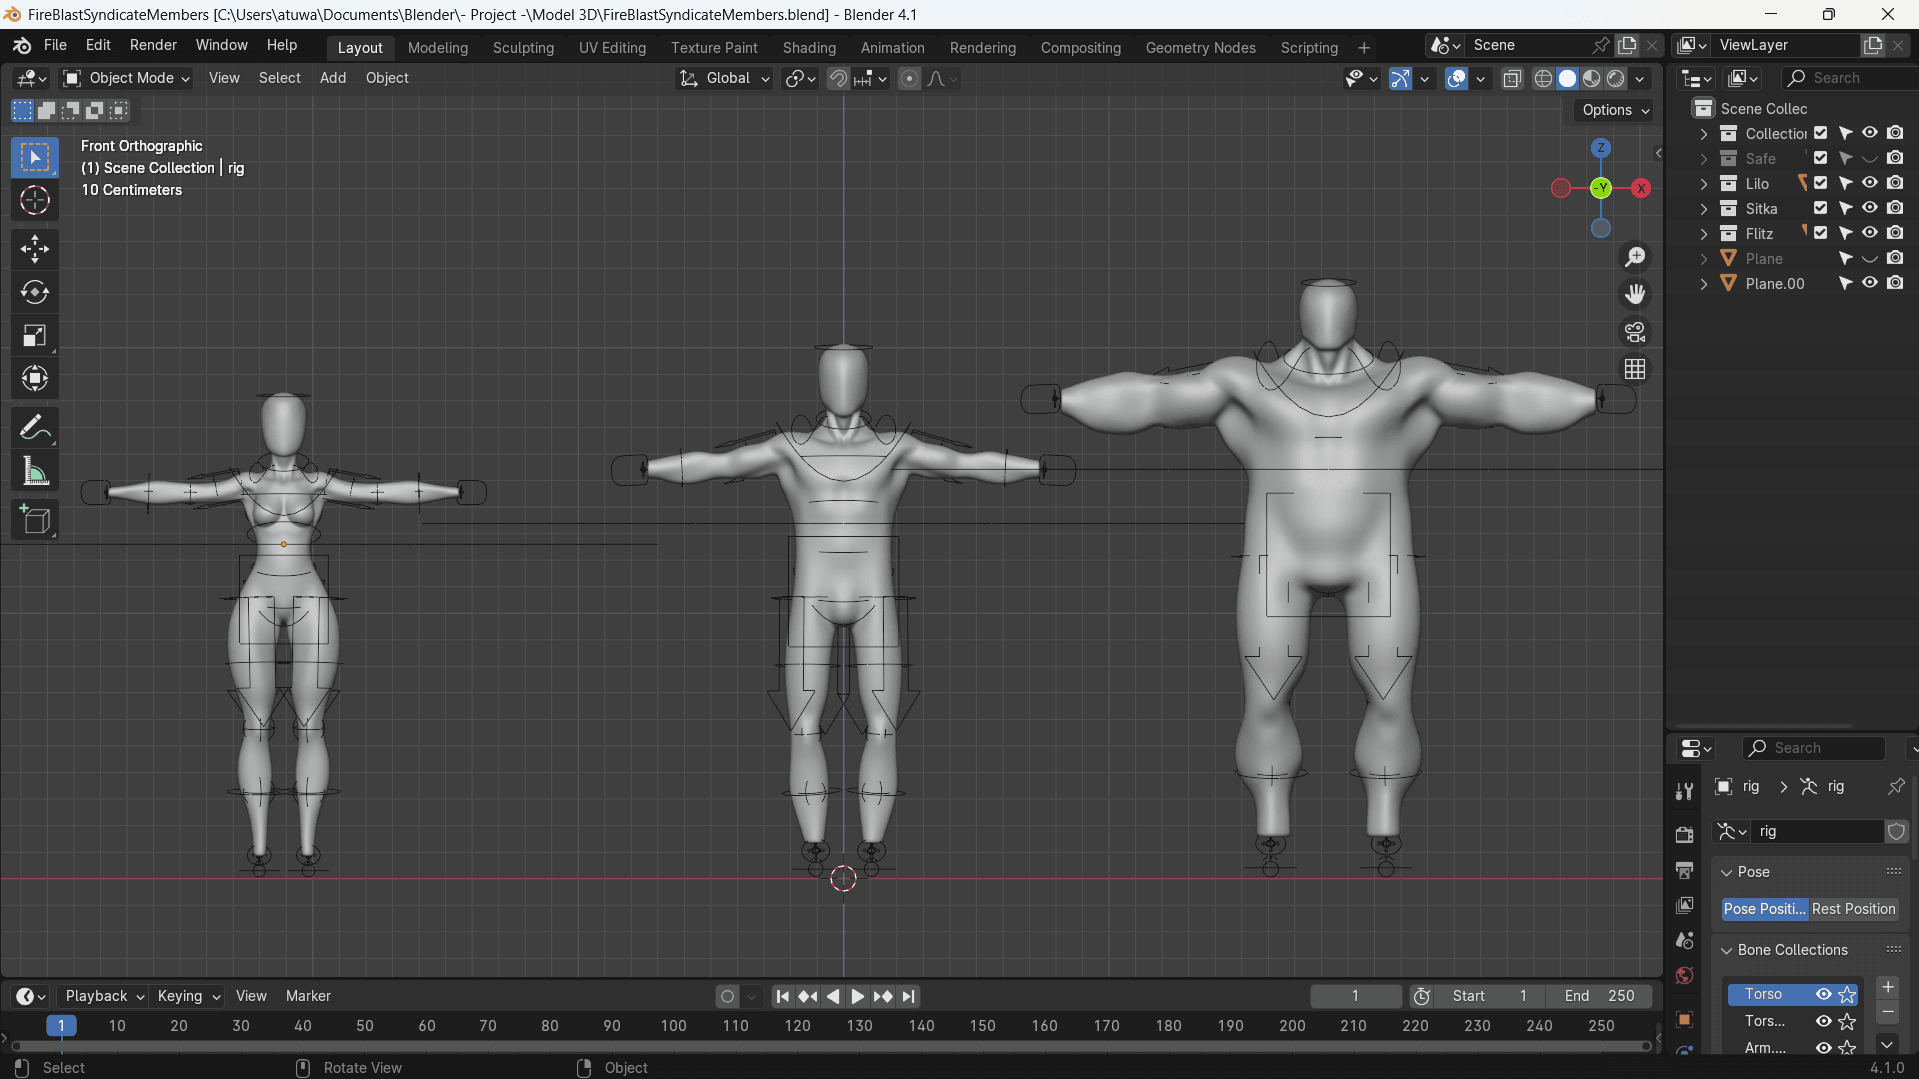Toggle X-ray display

pyautogui.click(x=1512, y=78)
